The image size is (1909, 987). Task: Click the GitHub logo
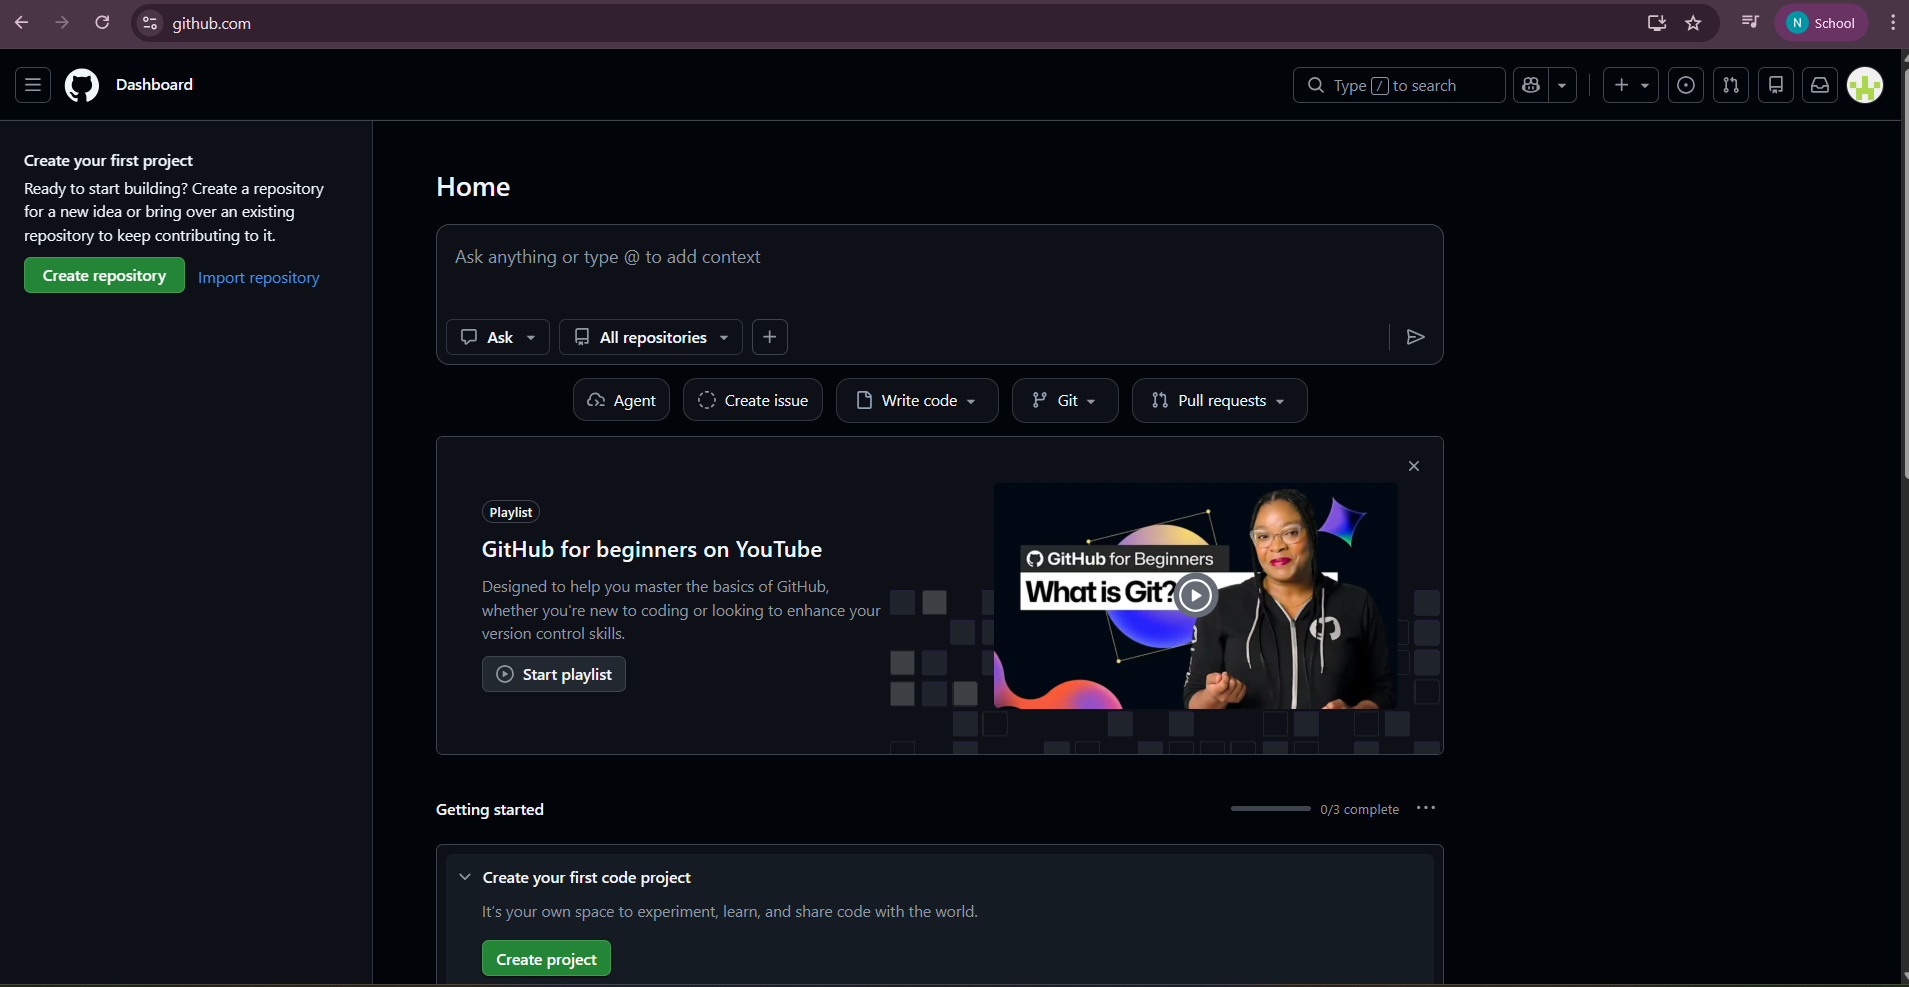click(82, 85)
